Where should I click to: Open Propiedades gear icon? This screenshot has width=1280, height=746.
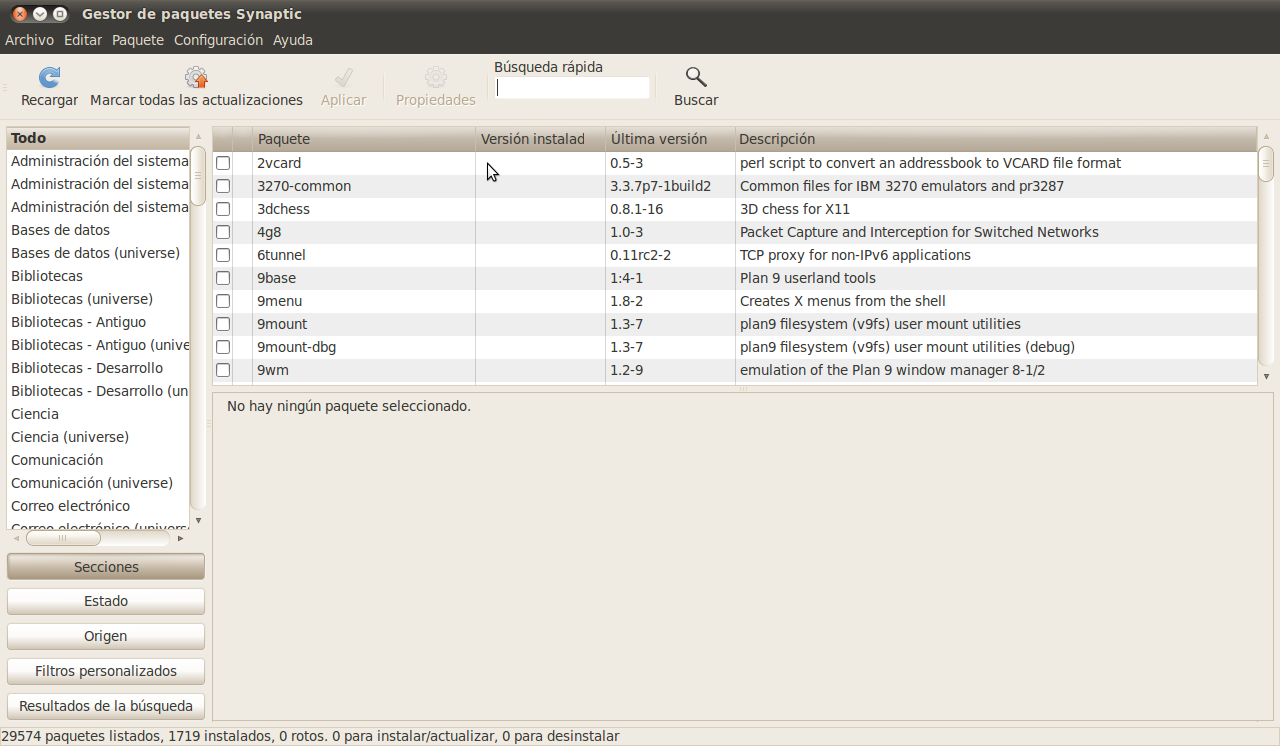point(435,77)
